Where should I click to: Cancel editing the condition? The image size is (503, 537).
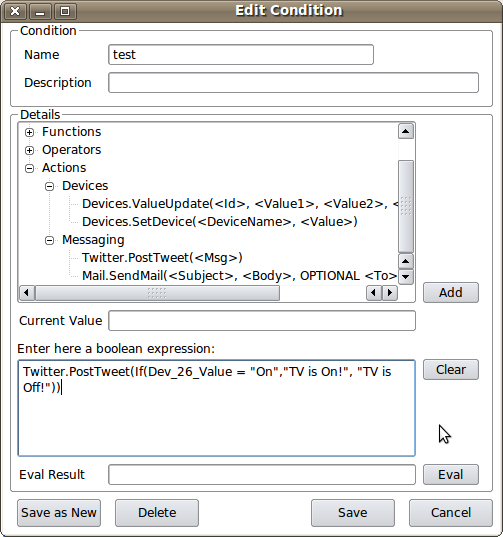point(451,513)
